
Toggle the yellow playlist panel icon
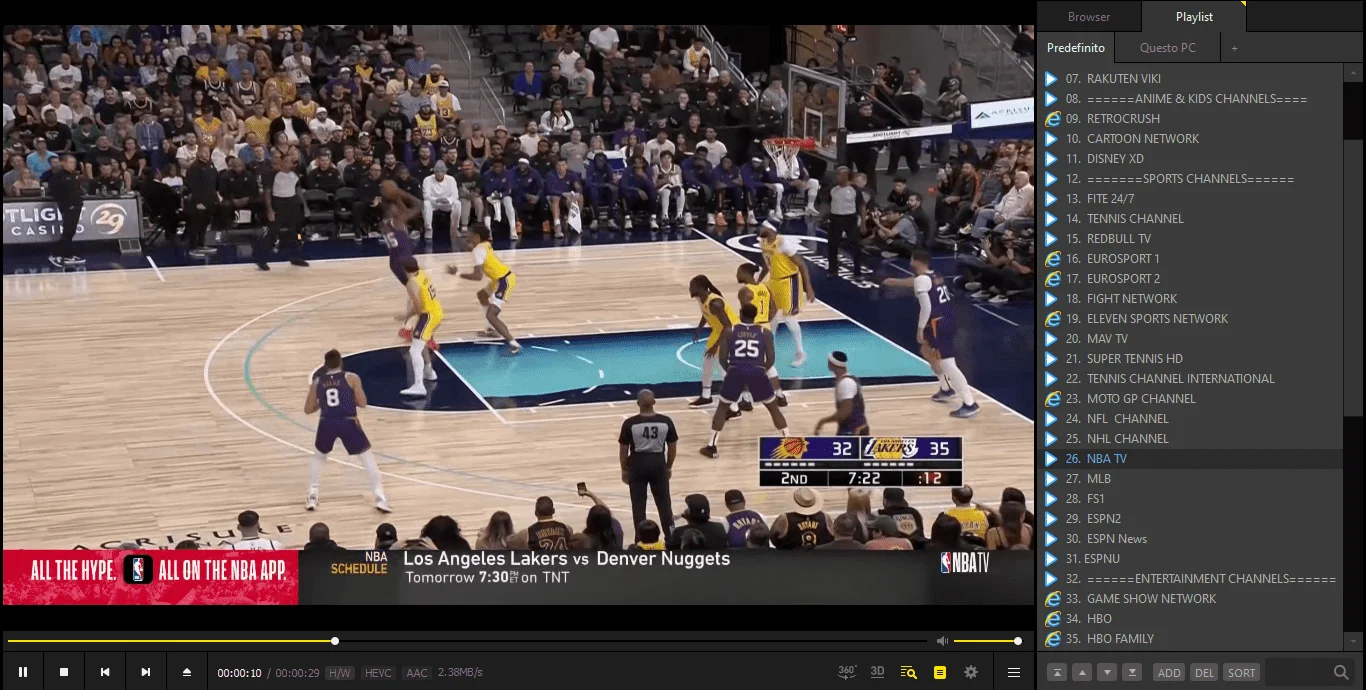point(939,672)
